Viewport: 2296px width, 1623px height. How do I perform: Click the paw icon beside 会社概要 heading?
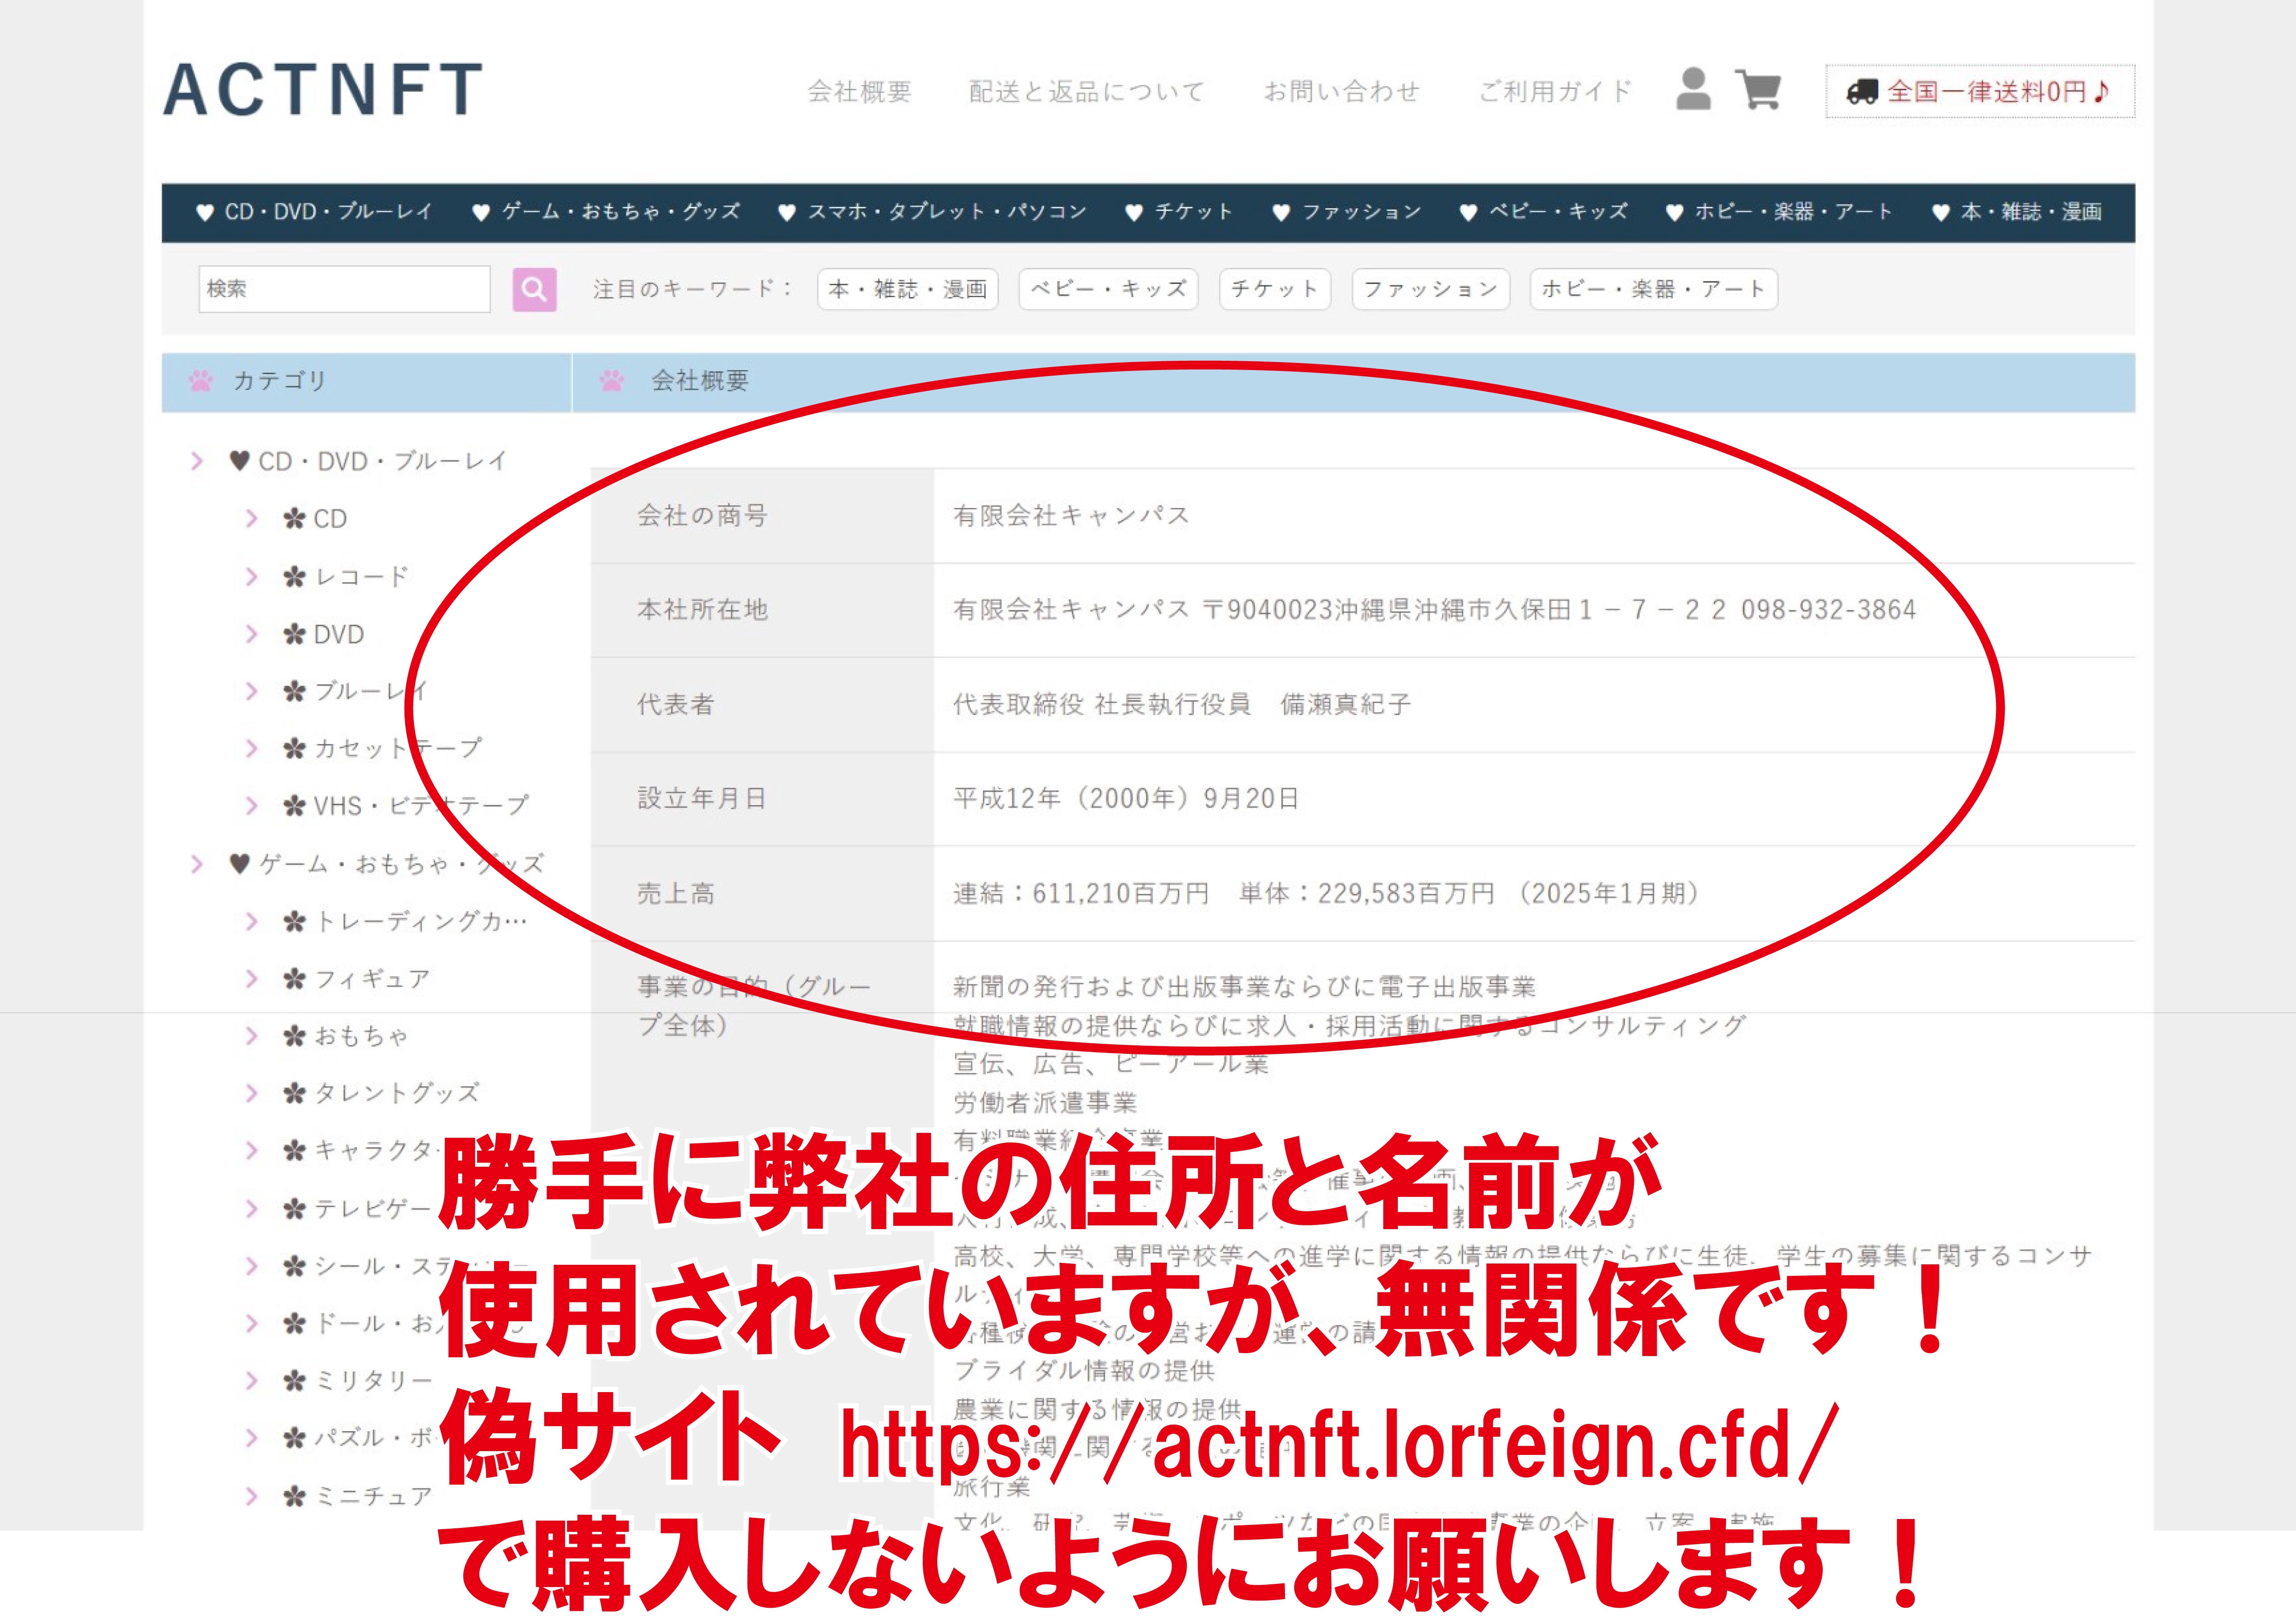click(612, 381)
